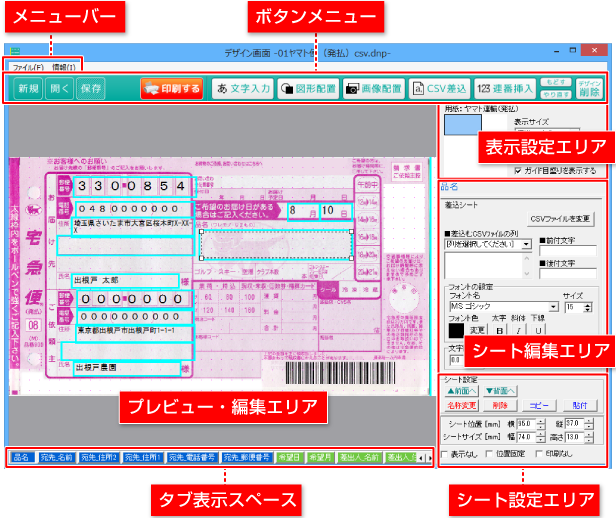Toggle the 表示なし checkbox

(x=444, y=454)
